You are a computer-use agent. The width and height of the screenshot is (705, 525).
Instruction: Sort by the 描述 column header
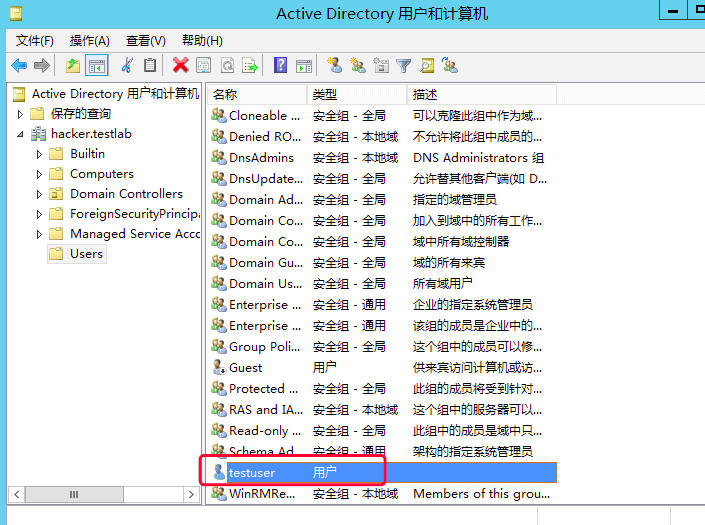click(x=482, y=94)
